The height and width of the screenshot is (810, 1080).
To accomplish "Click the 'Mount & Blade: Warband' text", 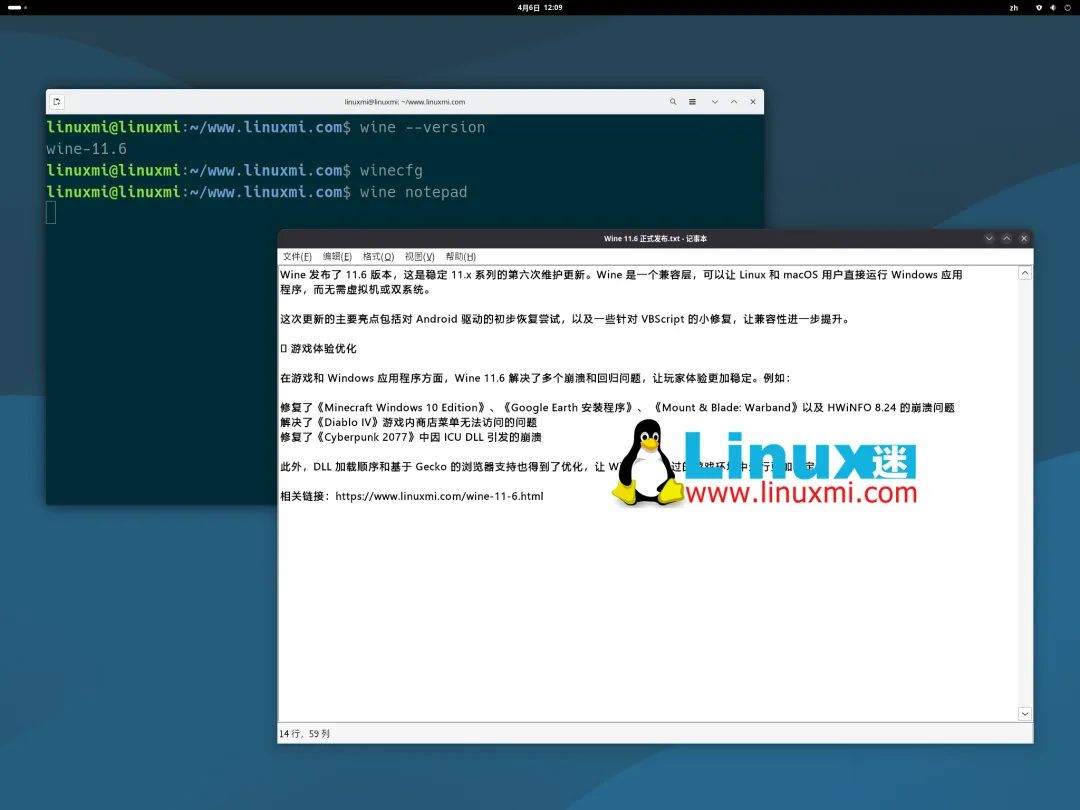I will (726, 408).
